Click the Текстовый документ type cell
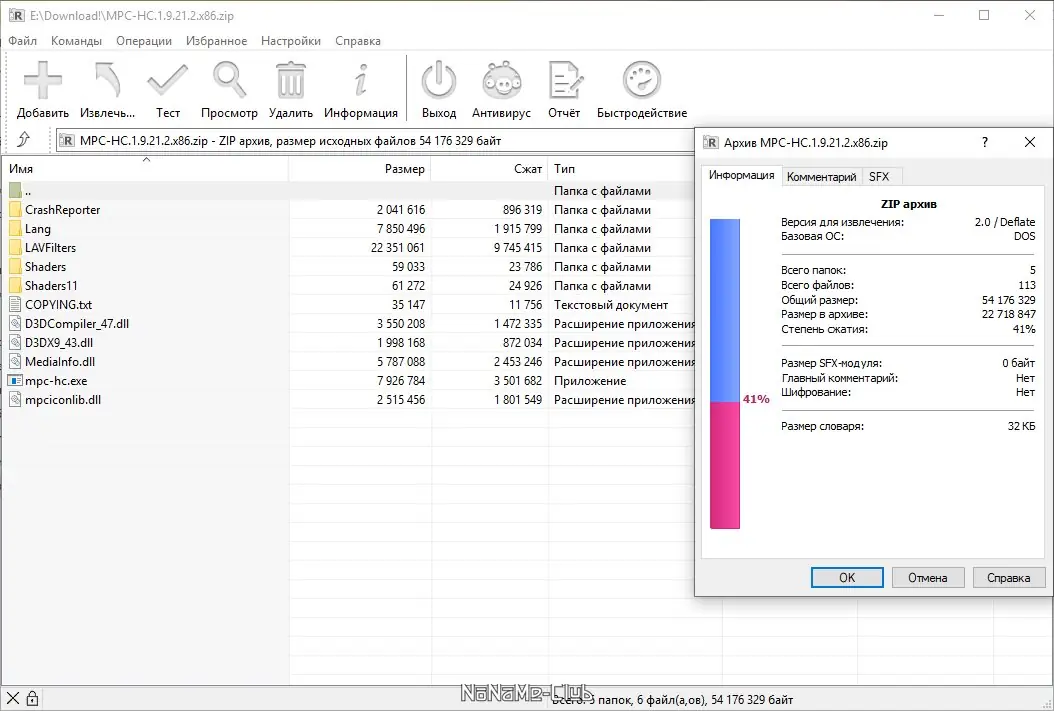1054x711 pixels. tap(610, 304)
